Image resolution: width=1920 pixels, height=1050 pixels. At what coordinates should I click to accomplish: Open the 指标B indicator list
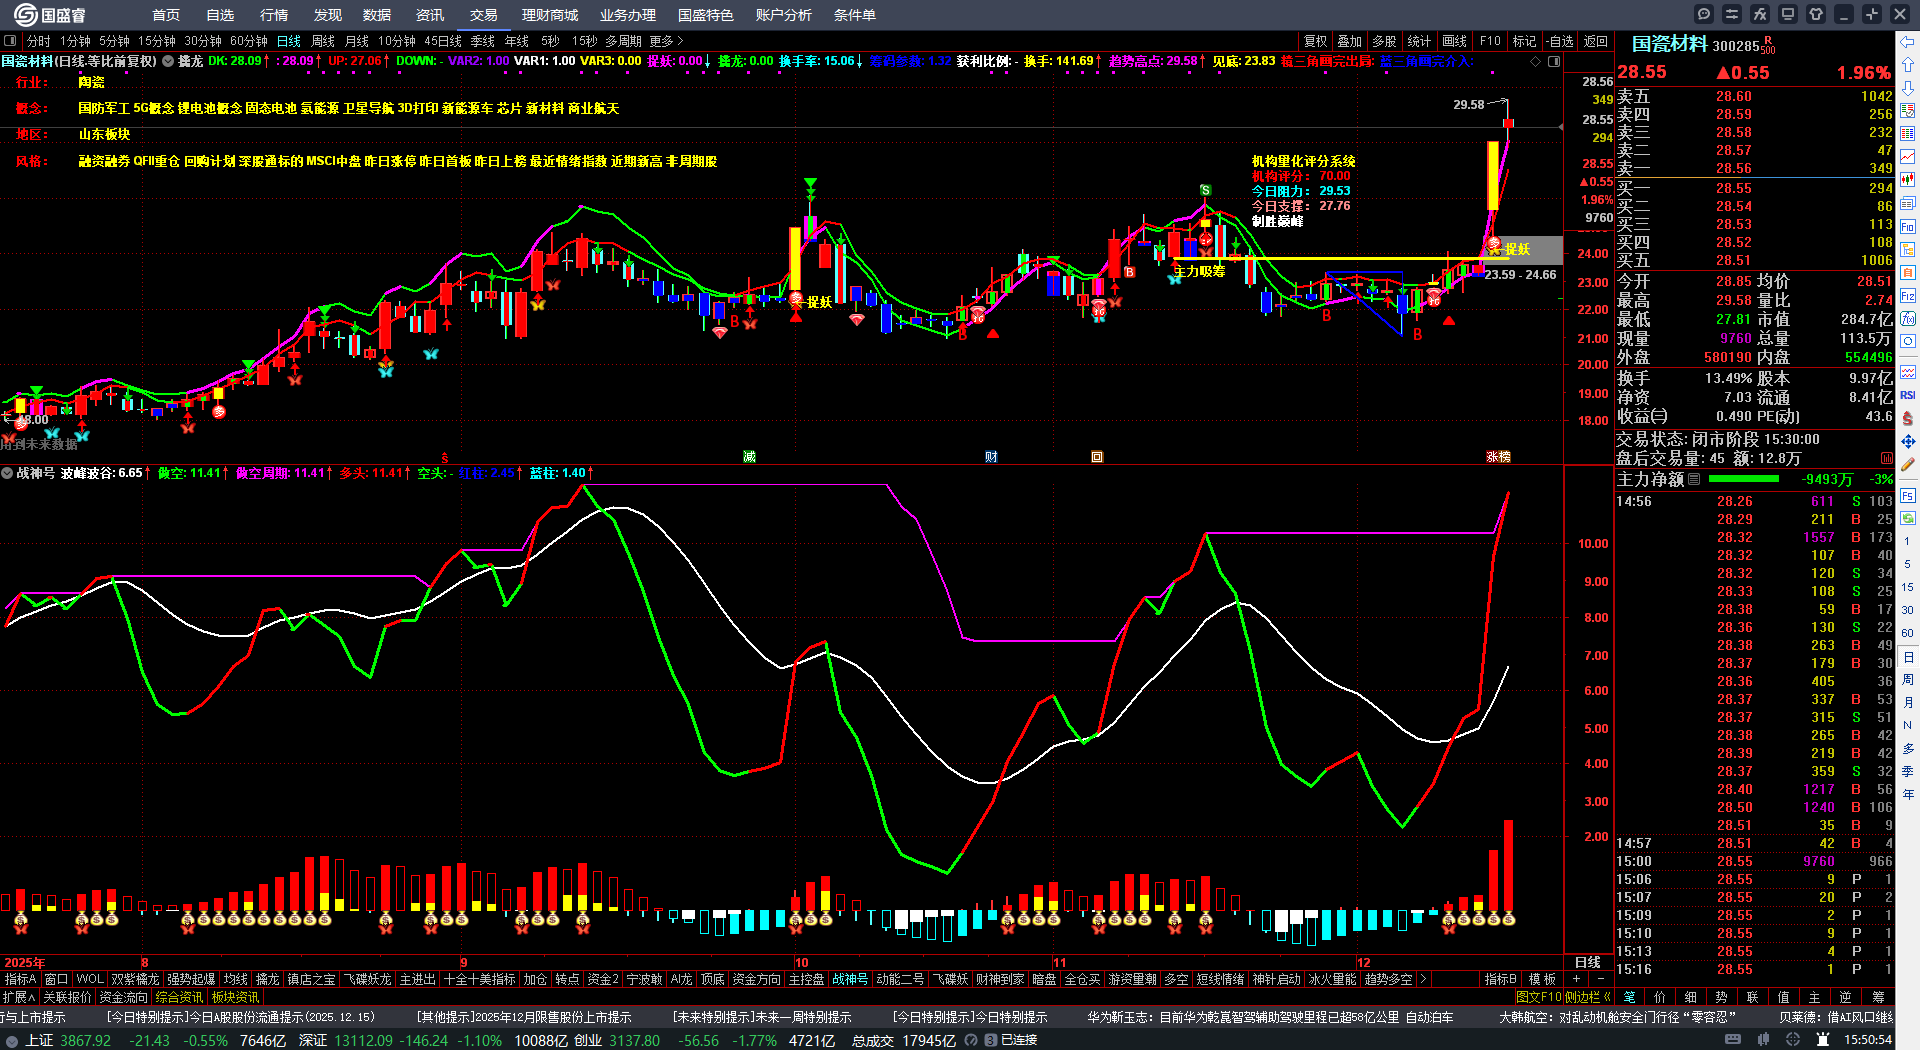click(x=1500, y=980)
